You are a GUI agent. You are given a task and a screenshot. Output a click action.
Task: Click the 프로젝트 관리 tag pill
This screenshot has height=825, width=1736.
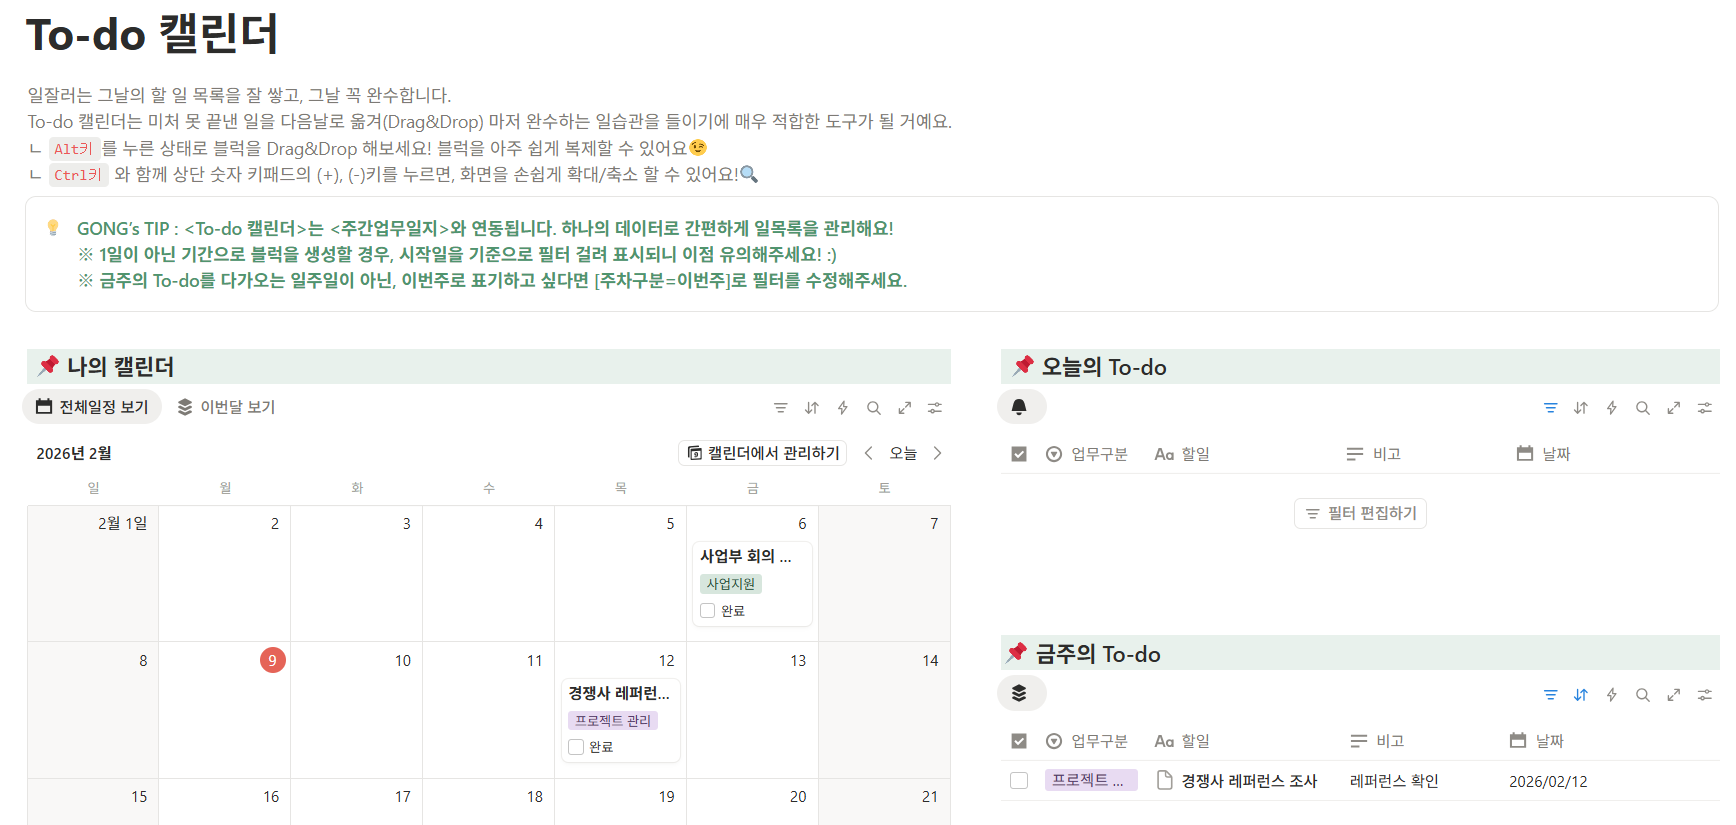pyautogui.click(x=614, y=719)
